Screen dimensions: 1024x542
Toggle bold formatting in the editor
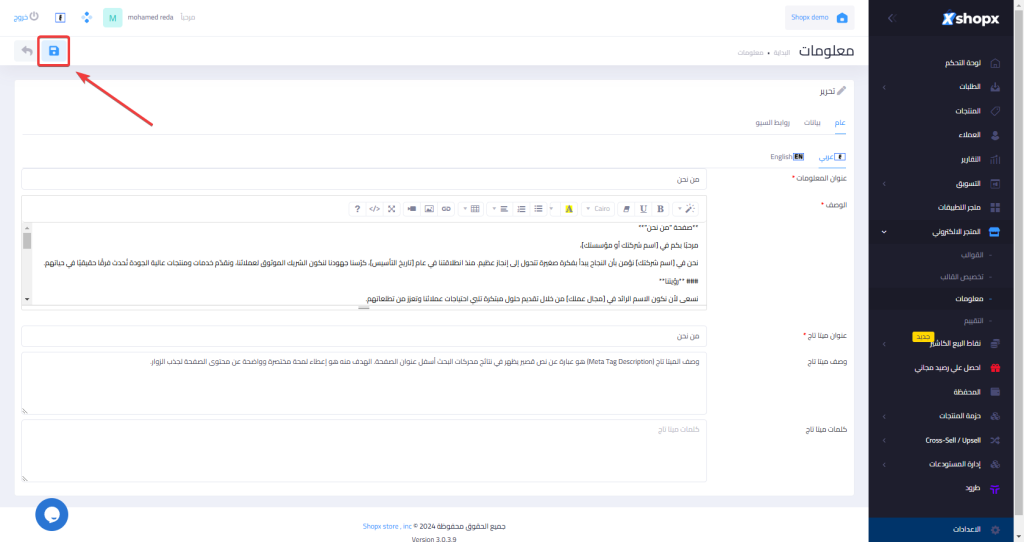(x=660, y=208)
